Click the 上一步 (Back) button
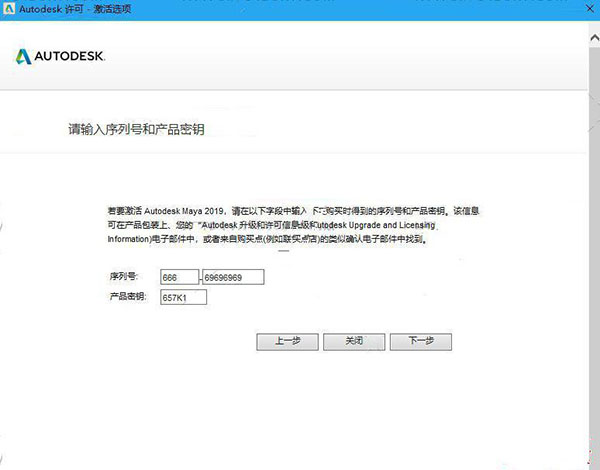 pos(287,341)
